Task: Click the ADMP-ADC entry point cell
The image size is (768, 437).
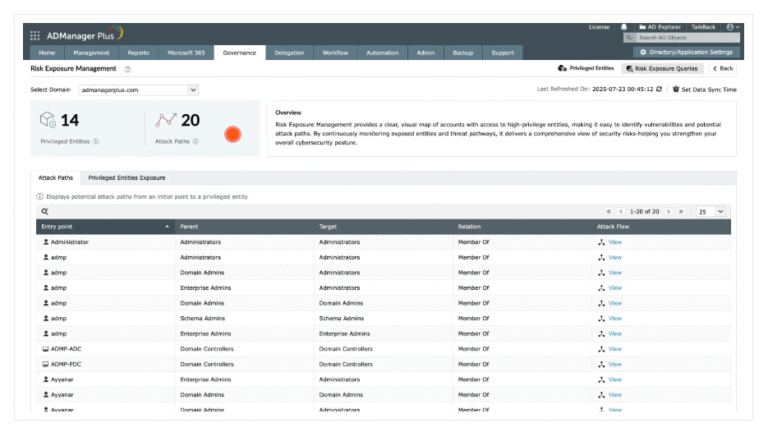Action: (105, 349)
